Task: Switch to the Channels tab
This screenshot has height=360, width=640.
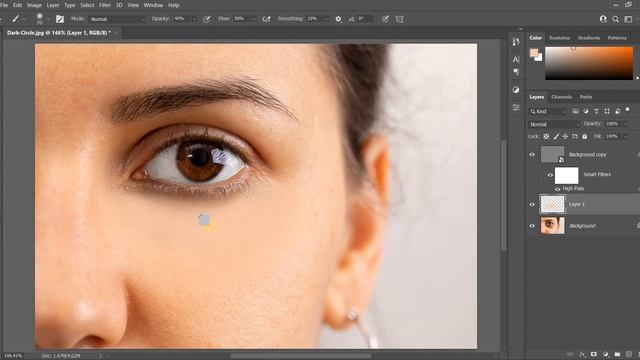Action: click(561, 97)
